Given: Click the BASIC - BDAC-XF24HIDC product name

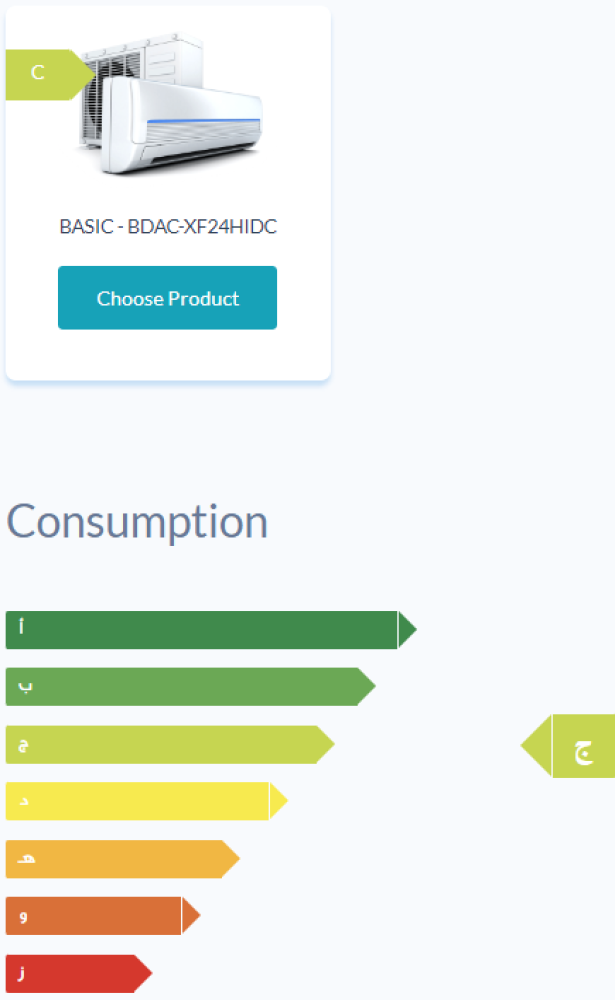Looking at the screenshot, I should [168, 227].
